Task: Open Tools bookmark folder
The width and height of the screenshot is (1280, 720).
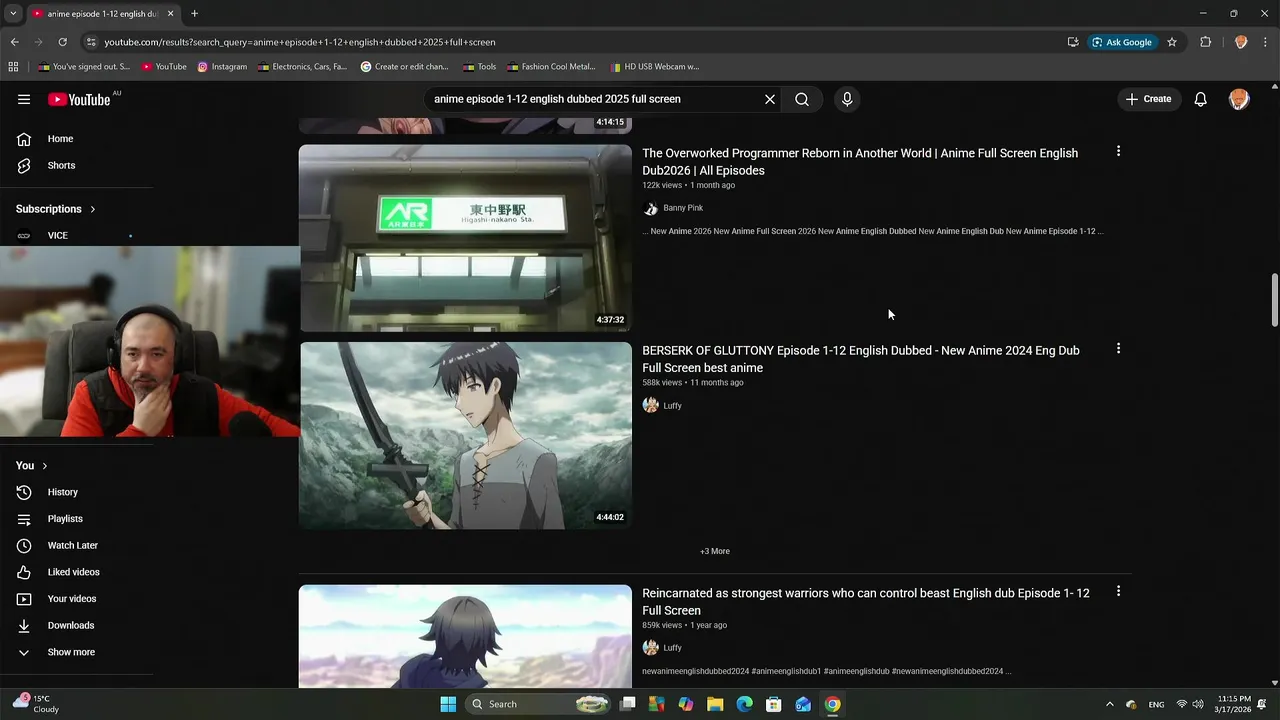Action: click(480, 67)
